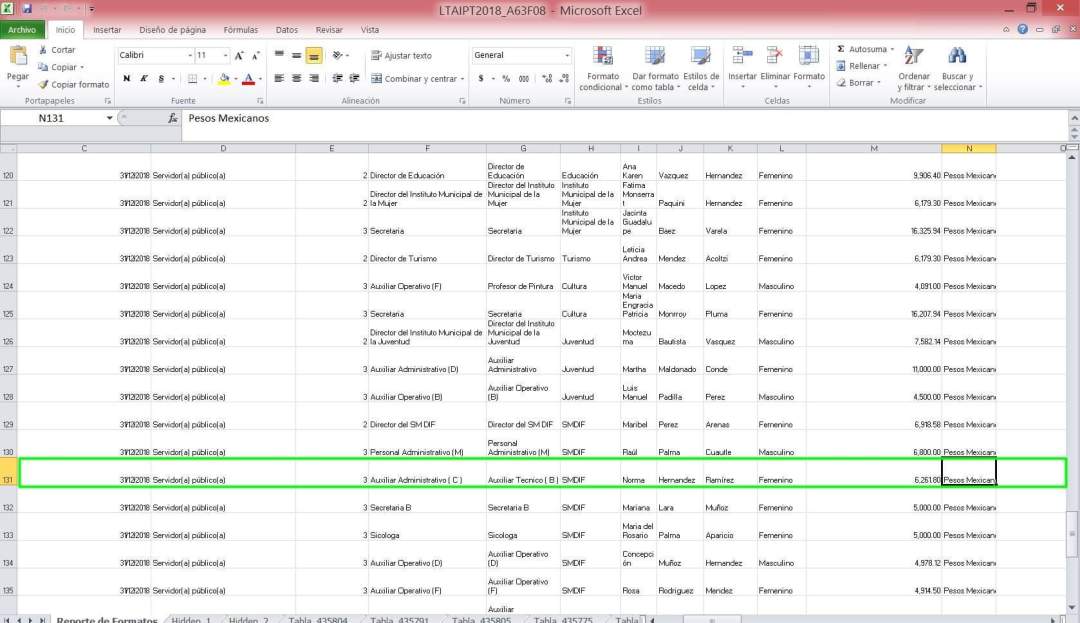Viewport: 1080px width, 623px height.
Task: Open the Calibri font name dropdown
Action: 190,56
